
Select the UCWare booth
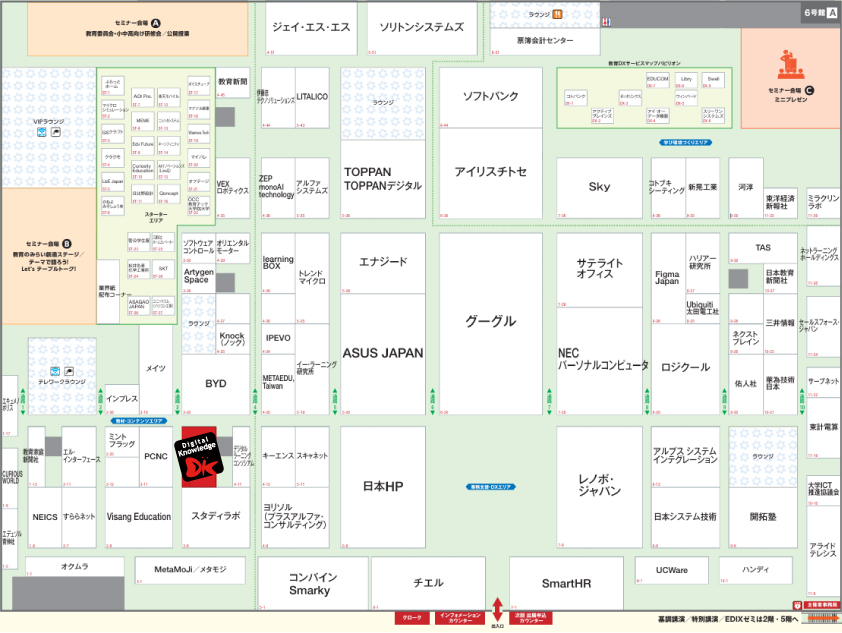tap(672, 570)
